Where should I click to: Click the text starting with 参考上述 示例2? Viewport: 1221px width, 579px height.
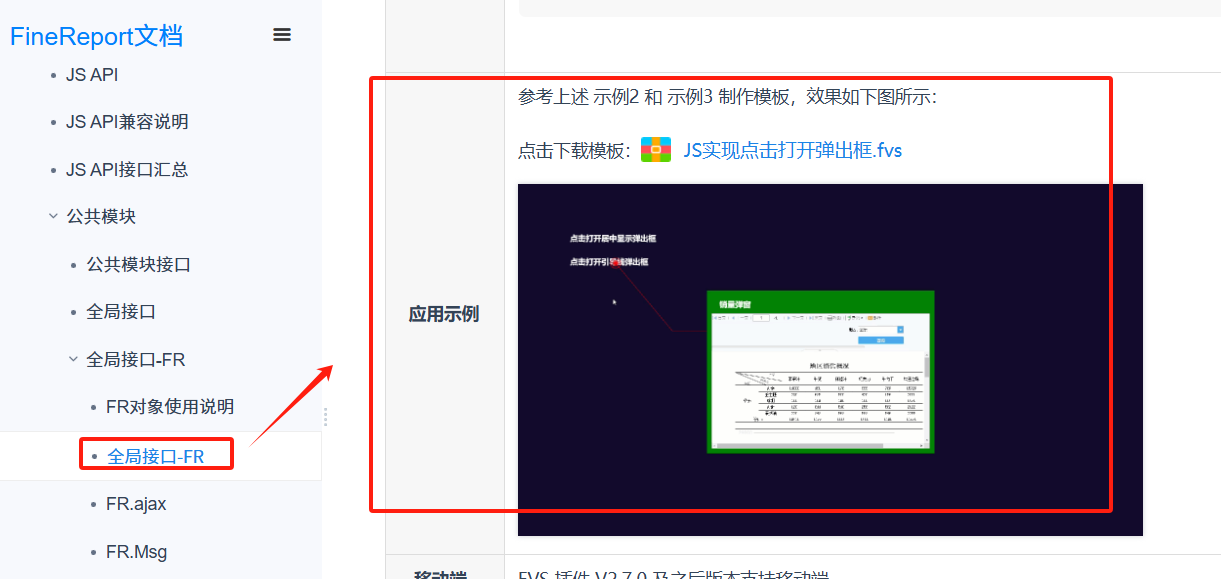click(727, 97)
